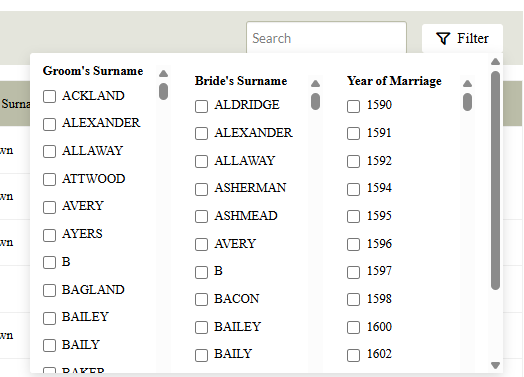This screenshot has height=377, width=524.
Task: Check ALLAWAY in Groom's Surname list
Action: coord(49,151)
